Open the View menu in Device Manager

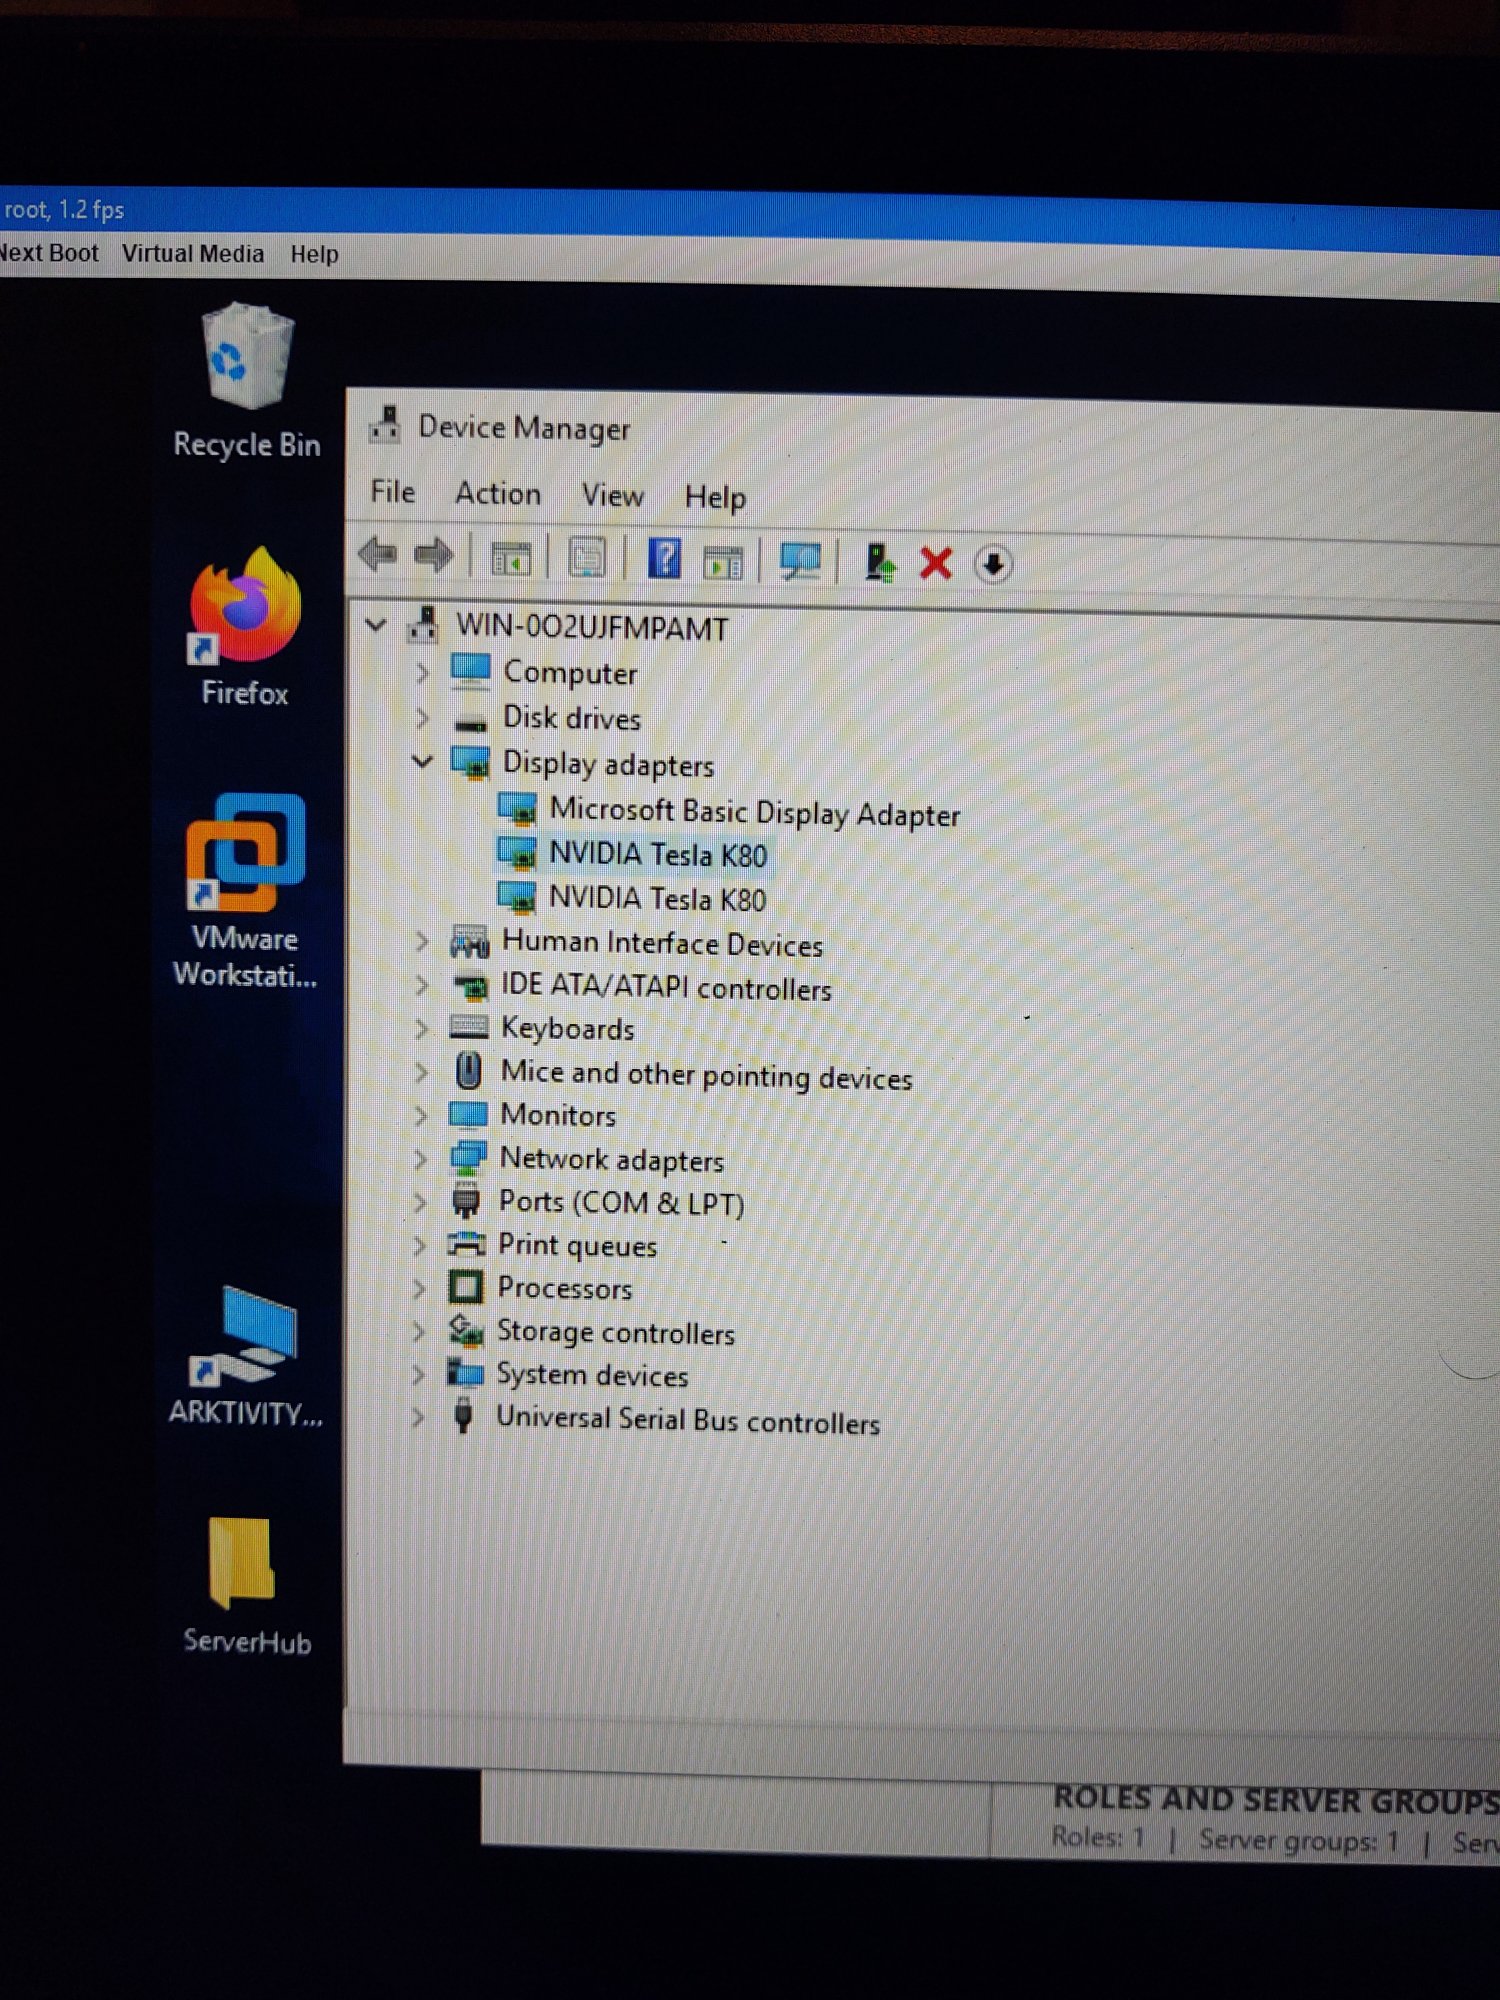[x=612, y=495]
